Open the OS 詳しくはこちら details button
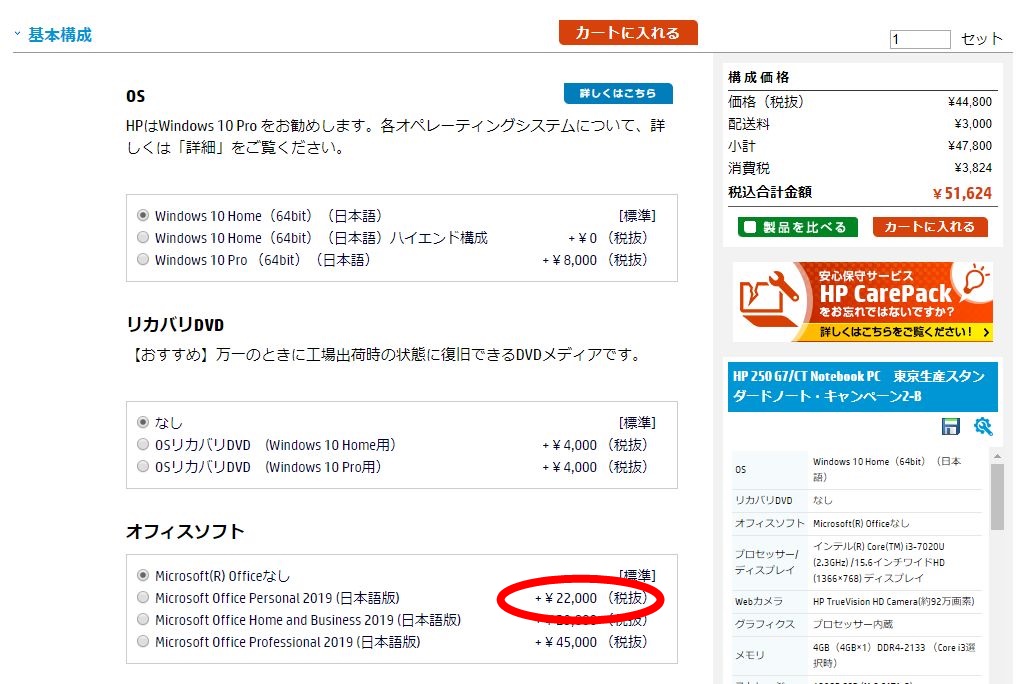Screen dimensions: 1022x684 coord(618,93)
